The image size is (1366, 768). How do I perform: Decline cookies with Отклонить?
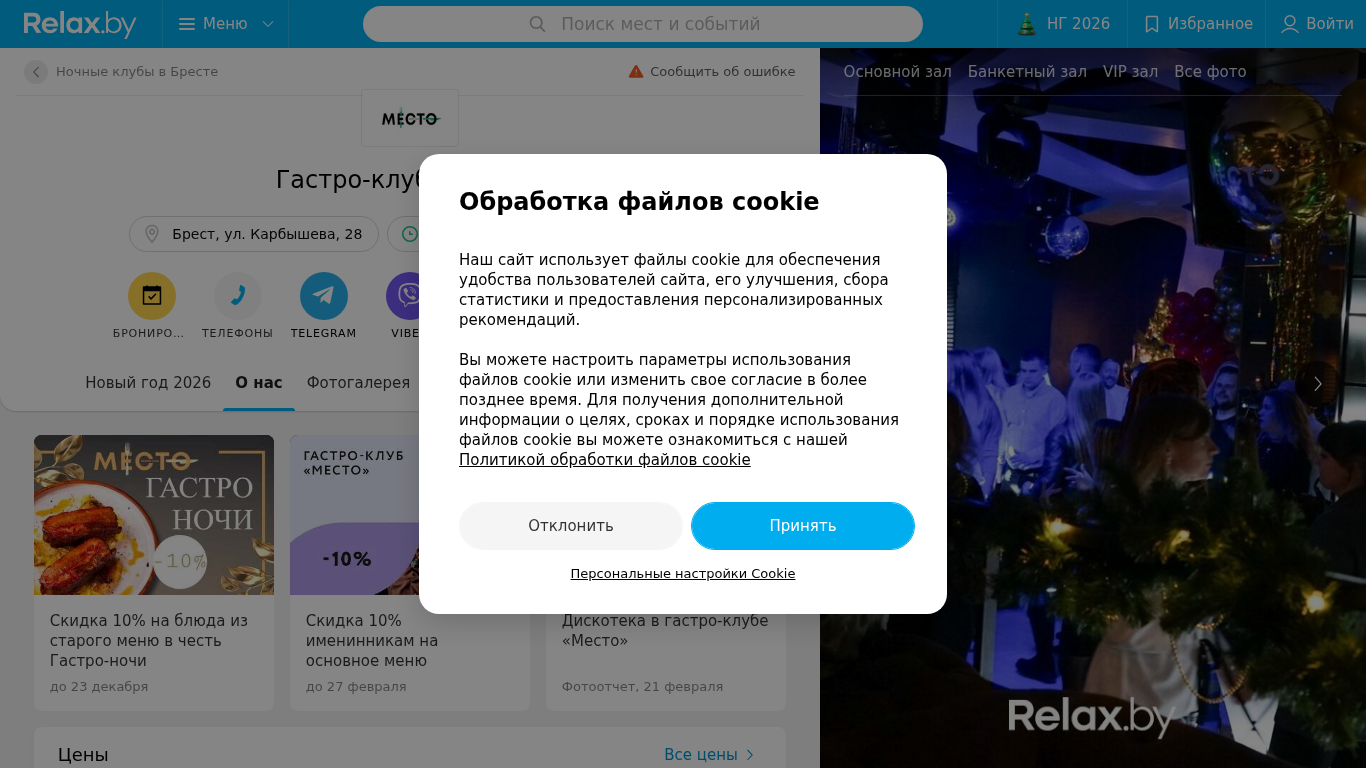pos(571,526)
